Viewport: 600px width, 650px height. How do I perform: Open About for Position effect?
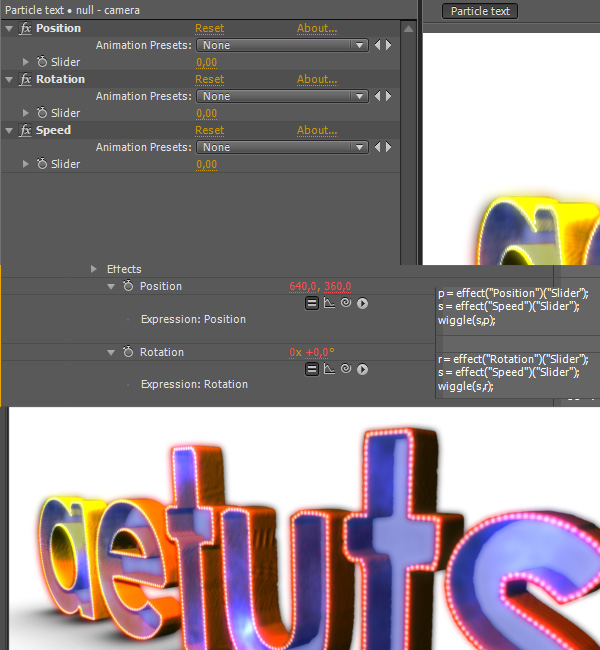pos(317,29)
